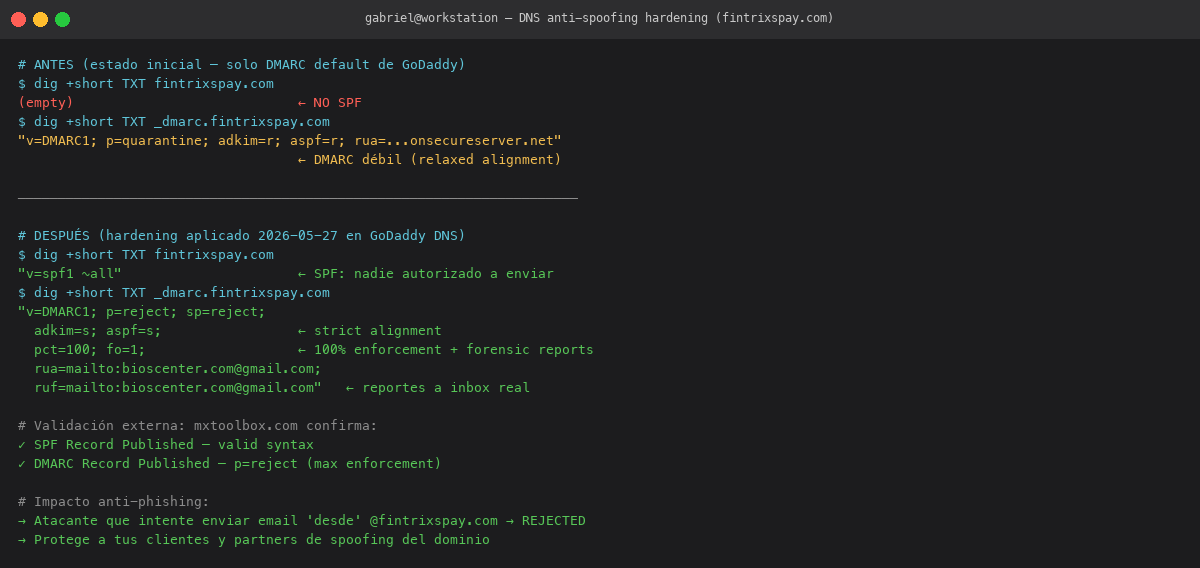Select '# Validación externa: mxtoolbox.com confirma:' line

pos(198,426)
